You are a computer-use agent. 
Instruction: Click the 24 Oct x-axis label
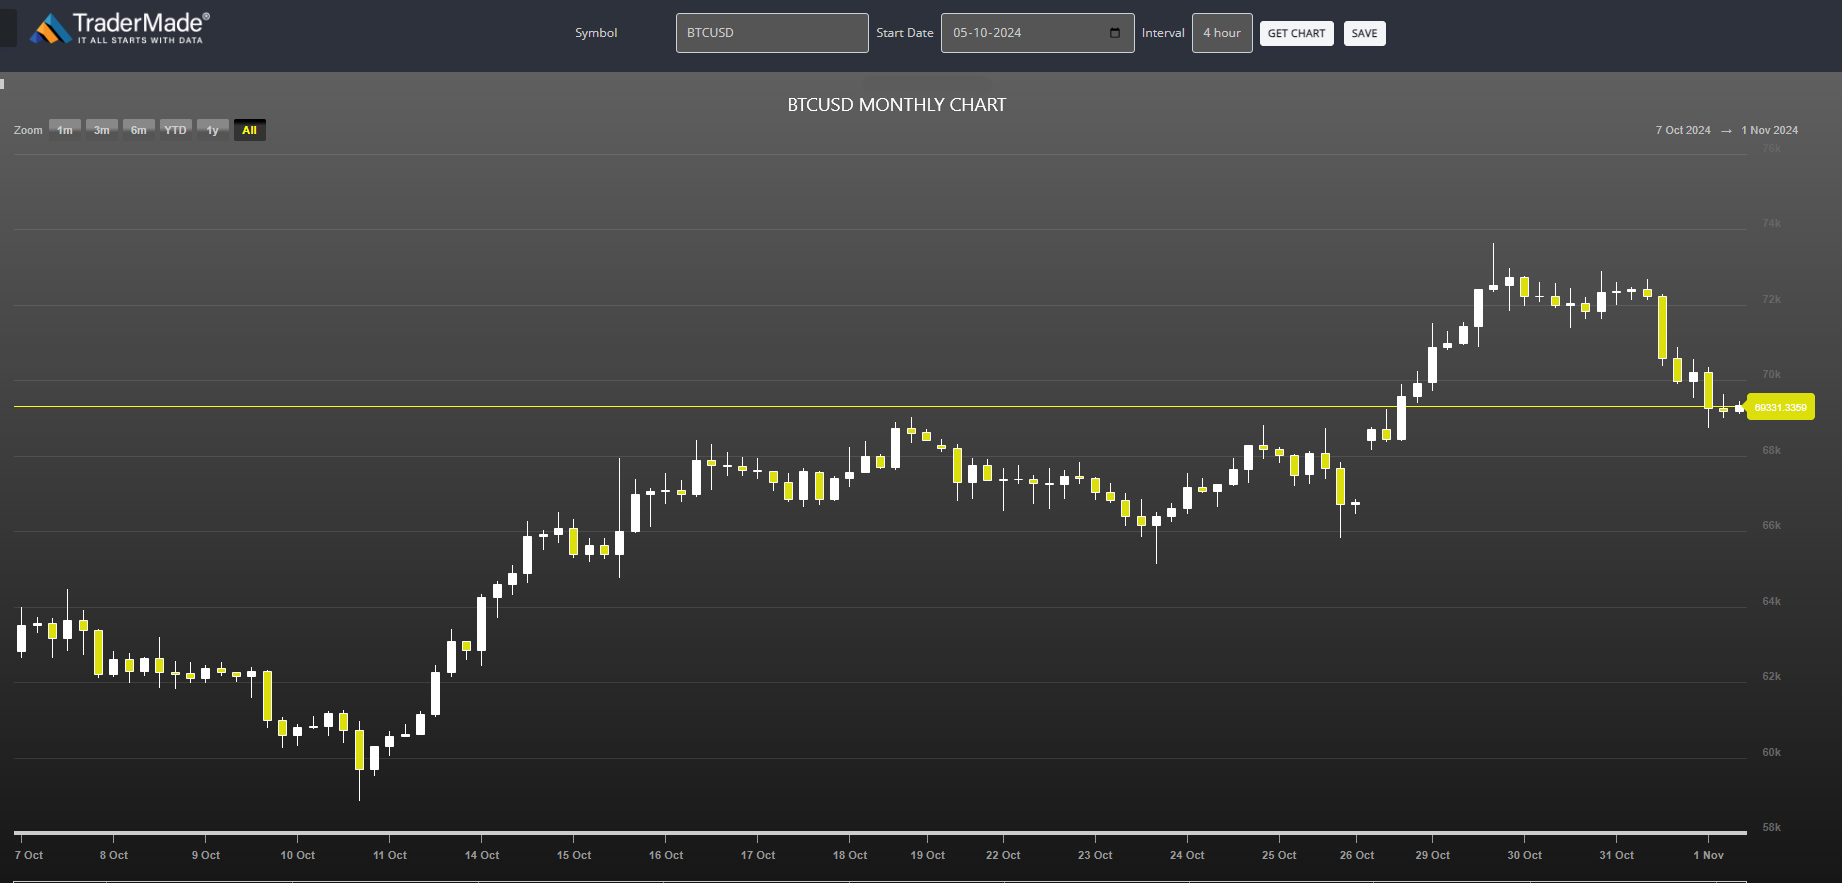click(1187, 855)
